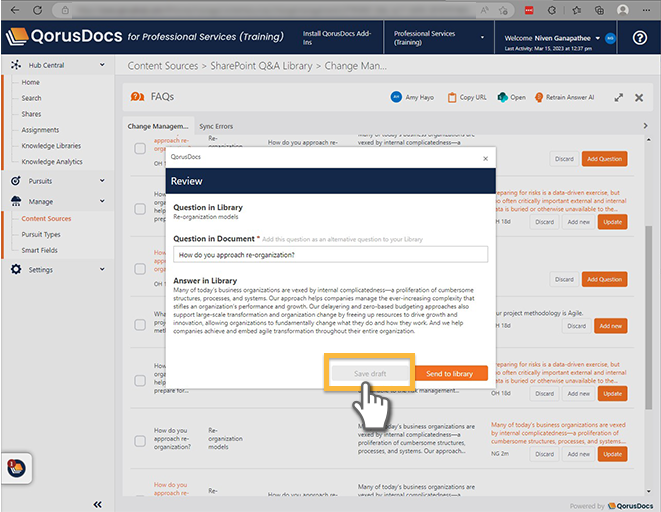Click the Amy Hayo avatar icon

(x=396, y=97)
